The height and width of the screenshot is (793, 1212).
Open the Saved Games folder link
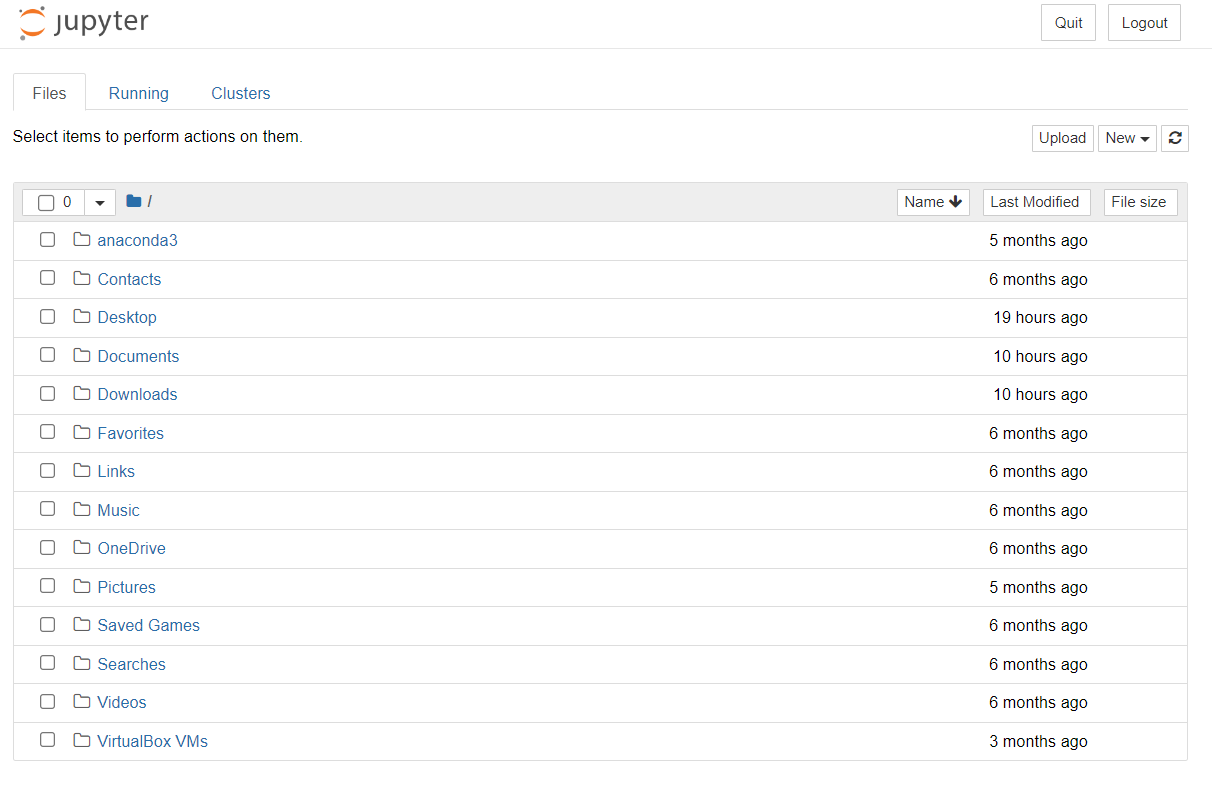148,625
